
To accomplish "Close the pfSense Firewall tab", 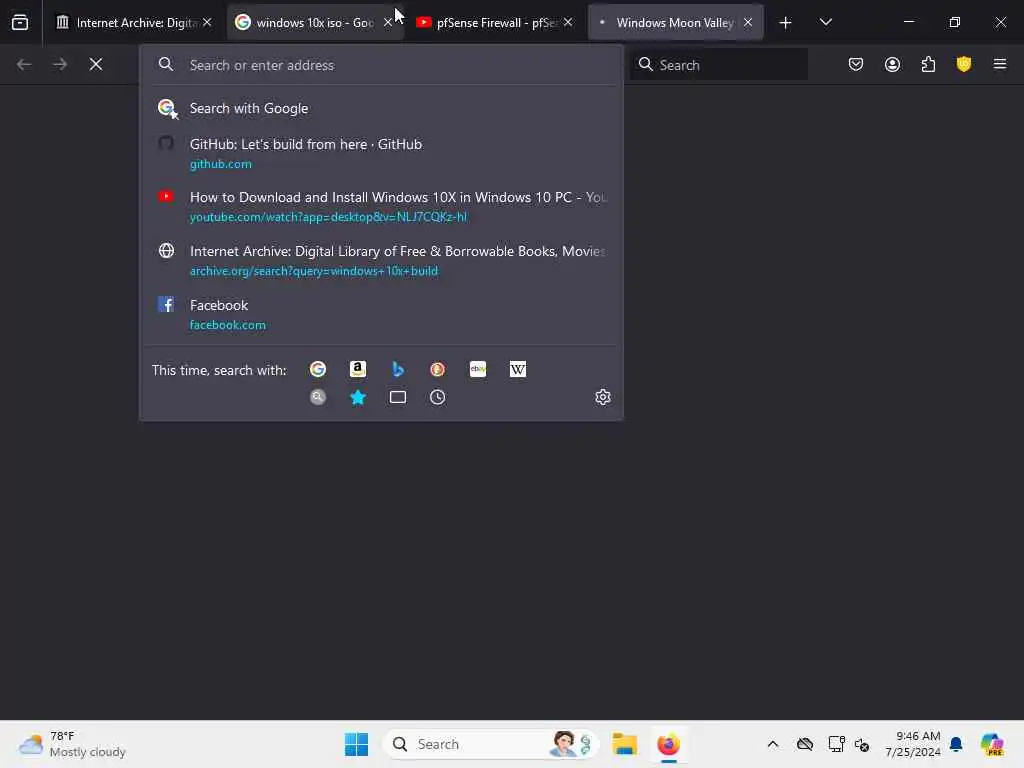I will point(568,22).
